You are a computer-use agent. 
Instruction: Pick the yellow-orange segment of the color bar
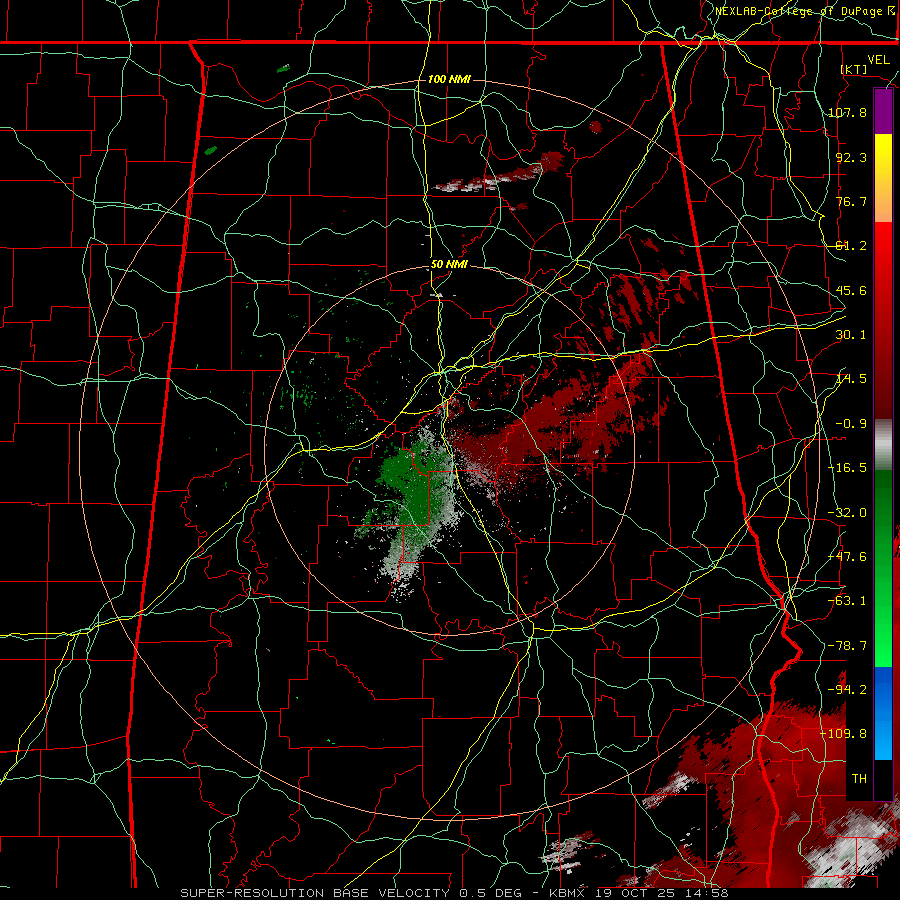(883, 178)
